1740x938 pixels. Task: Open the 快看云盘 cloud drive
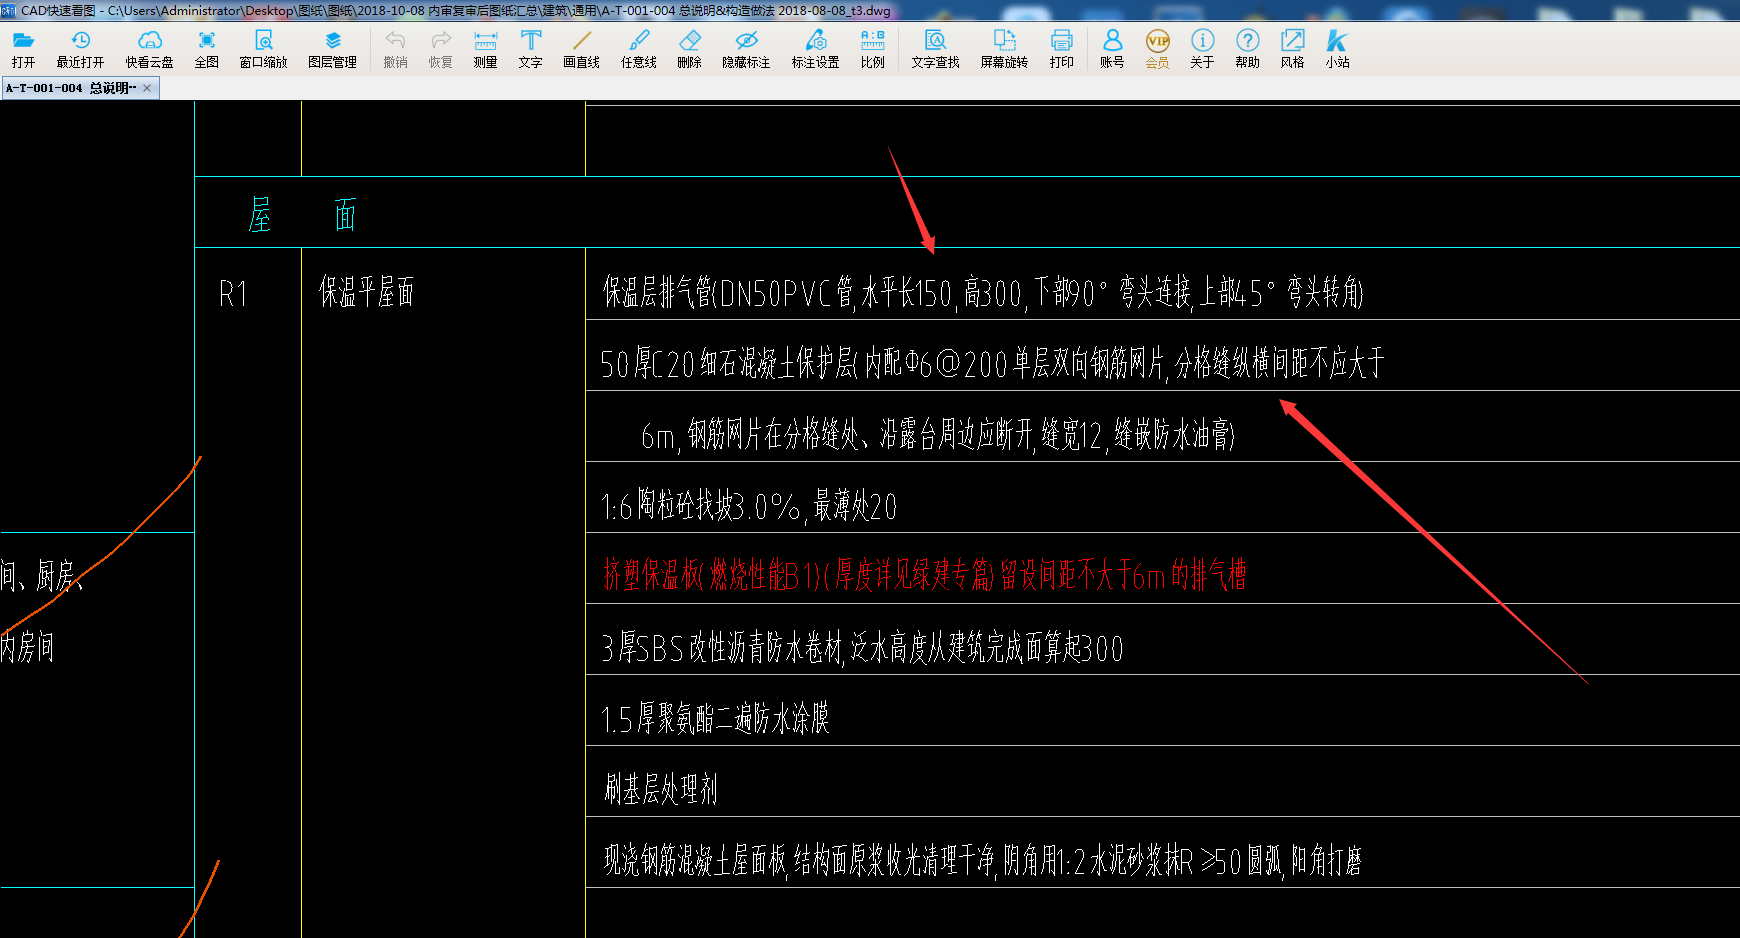coord(149,48)
